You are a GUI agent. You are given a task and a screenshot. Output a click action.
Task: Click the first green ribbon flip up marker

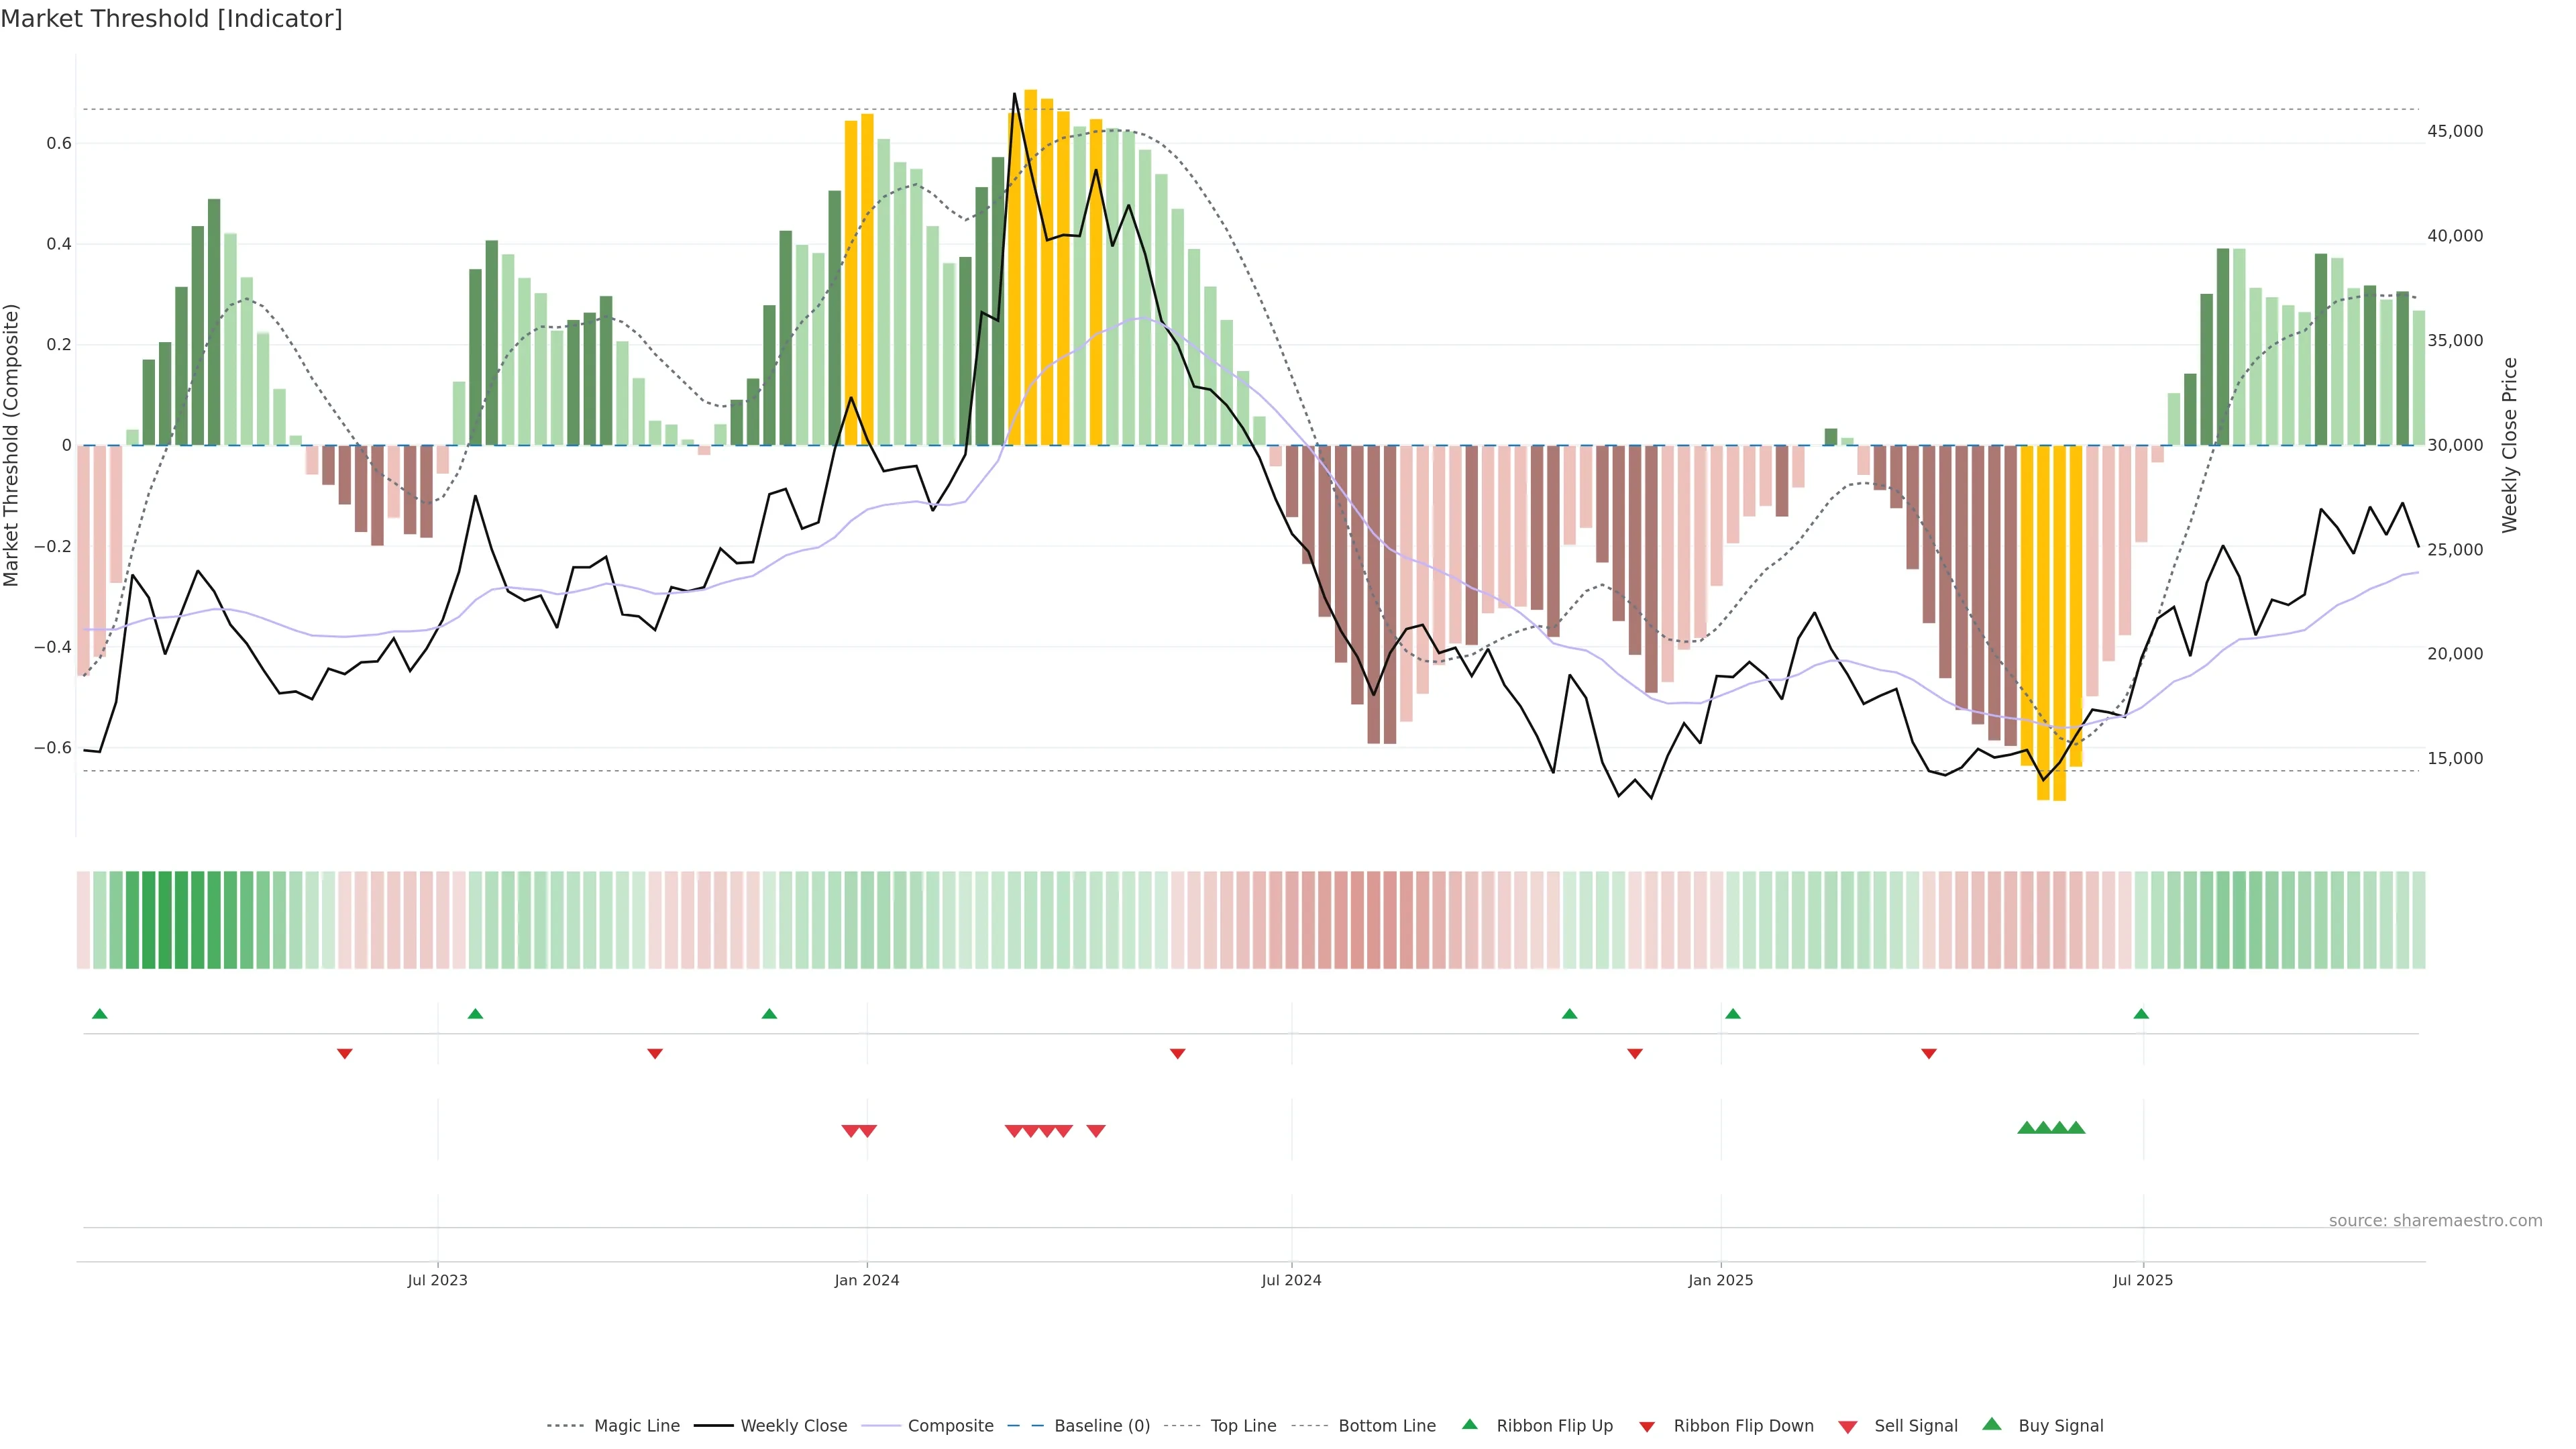point(99,1014)
